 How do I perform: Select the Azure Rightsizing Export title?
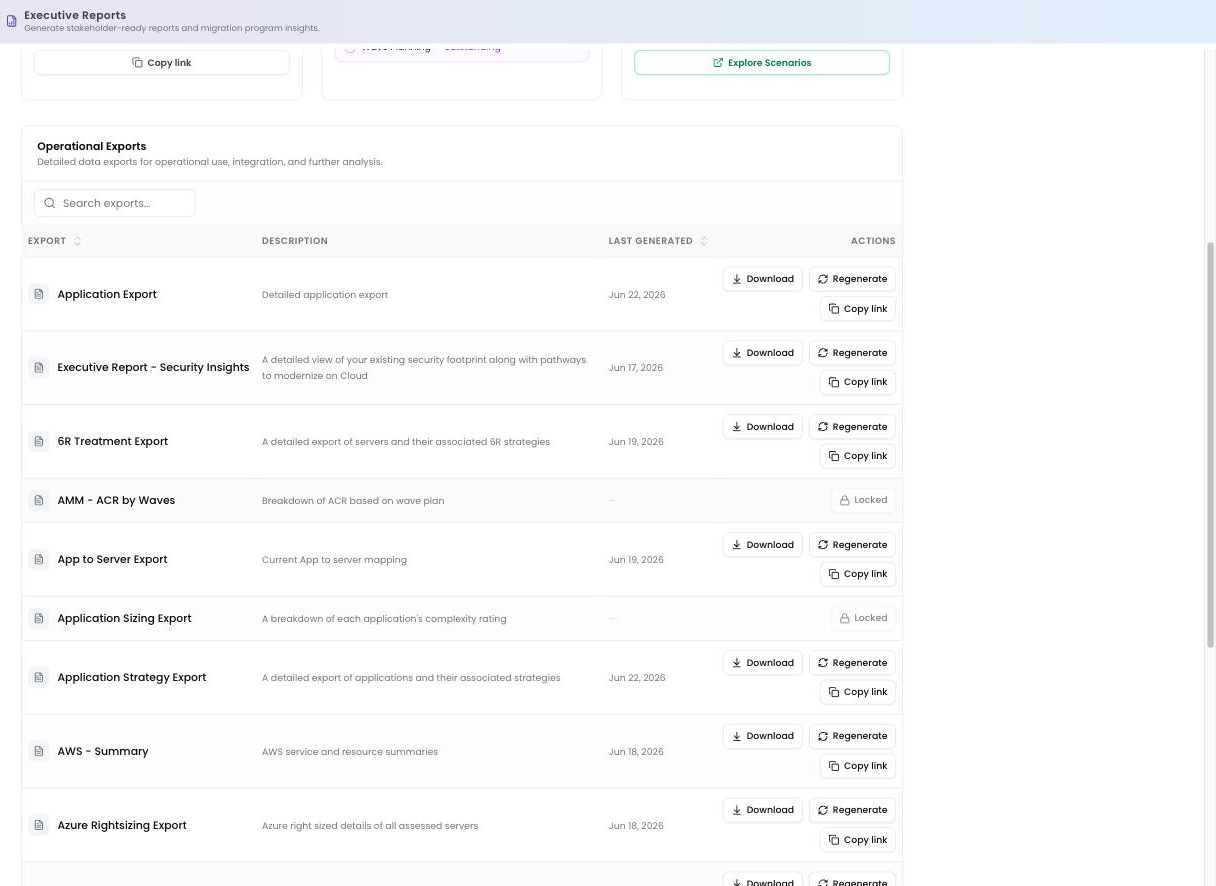[122, 825]
